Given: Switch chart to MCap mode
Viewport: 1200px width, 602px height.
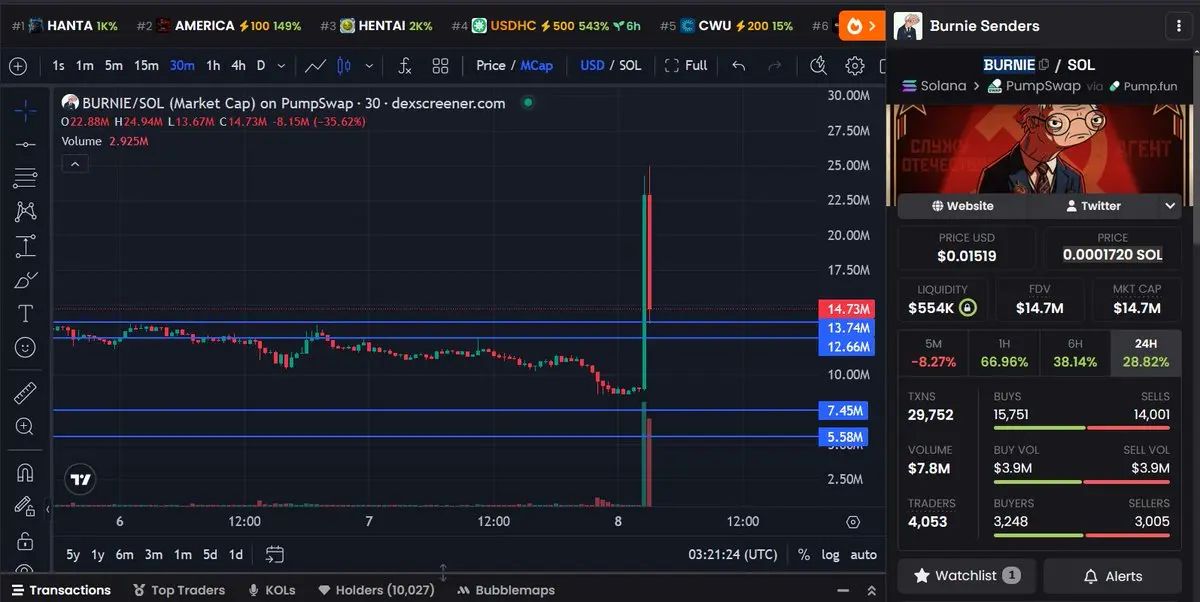Looking at the screenshot, I should pos(537,66).
